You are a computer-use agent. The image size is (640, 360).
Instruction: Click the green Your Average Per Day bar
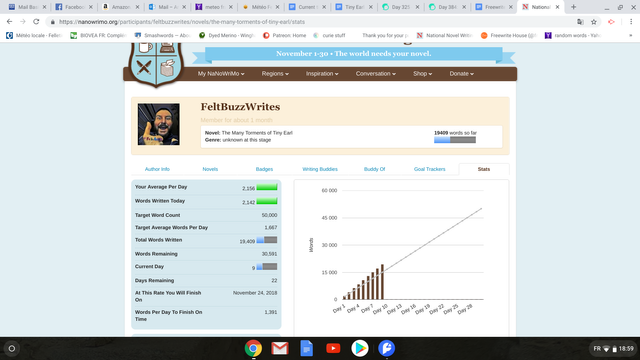click(267, 187)
